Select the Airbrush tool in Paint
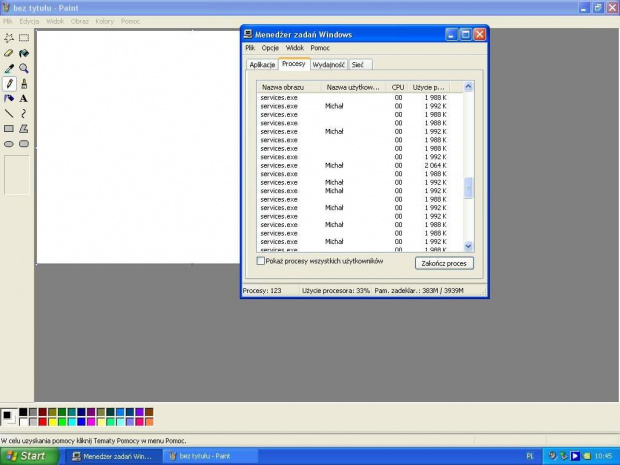Image resolution: width=620 pixels, height=465 pixels. coord(9,98)
